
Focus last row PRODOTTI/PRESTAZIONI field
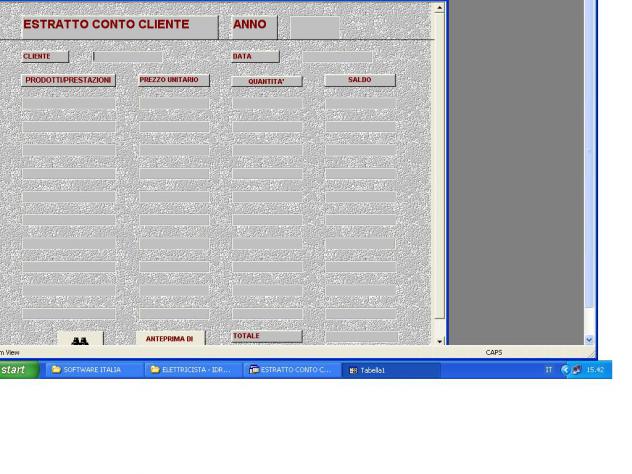pyautogui.click(x=69, y=314)
